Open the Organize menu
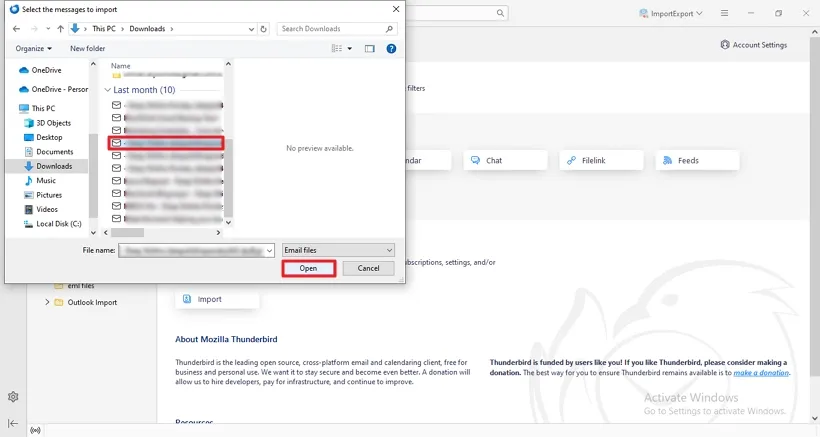Image resolution: width=820 pixels, height=437 pixels. coord(33,49)
